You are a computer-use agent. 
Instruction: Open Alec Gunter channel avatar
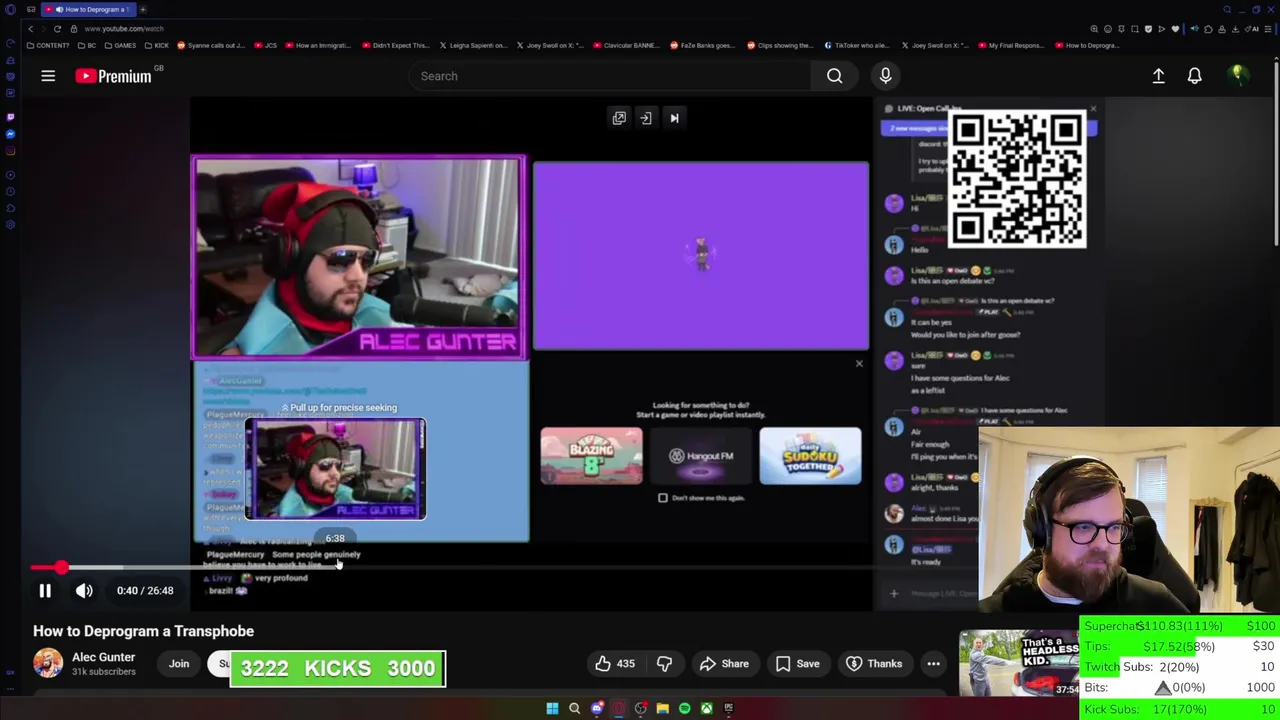(x=48, y=663)
